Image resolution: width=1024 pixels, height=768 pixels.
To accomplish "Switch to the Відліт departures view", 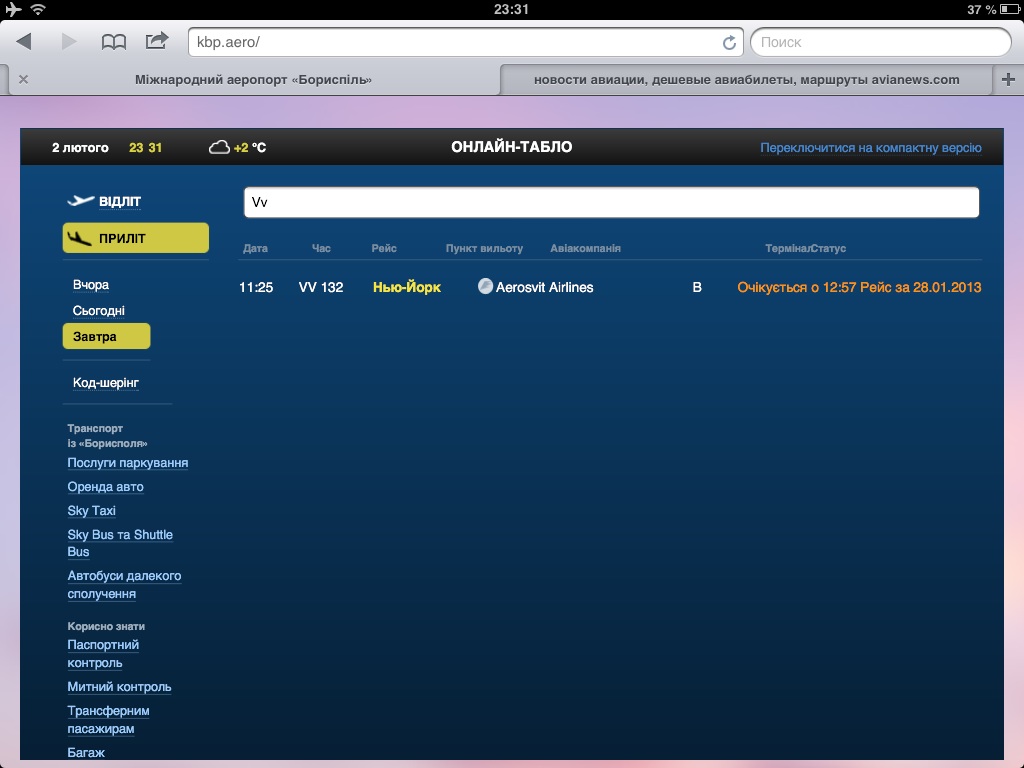I will (119, 202).
